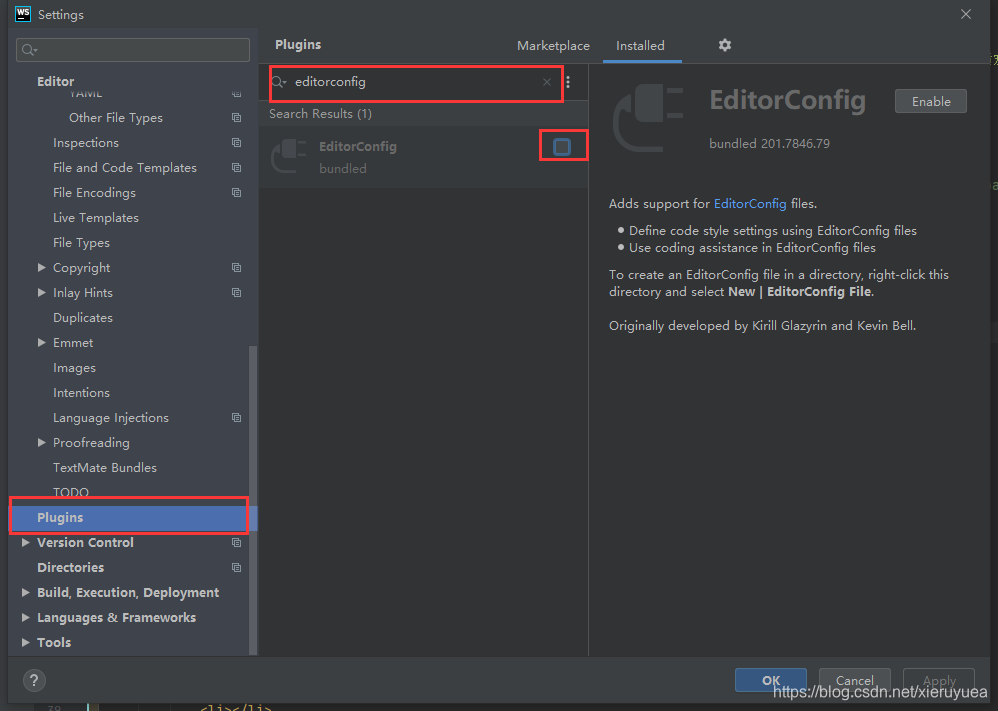Open the plugin search options three-dot menu
Screen dimensions: 998x711
[568, 82]
